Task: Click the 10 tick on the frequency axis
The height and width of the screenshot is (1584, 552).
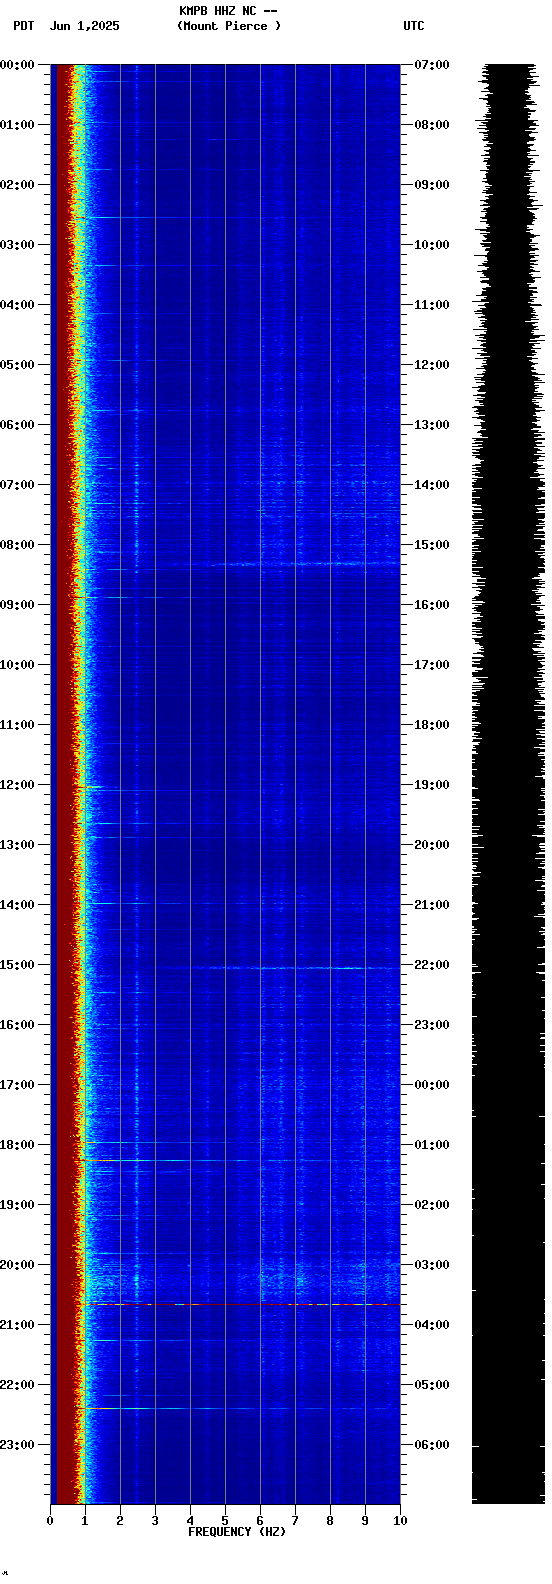Action: pos(400,1521)
